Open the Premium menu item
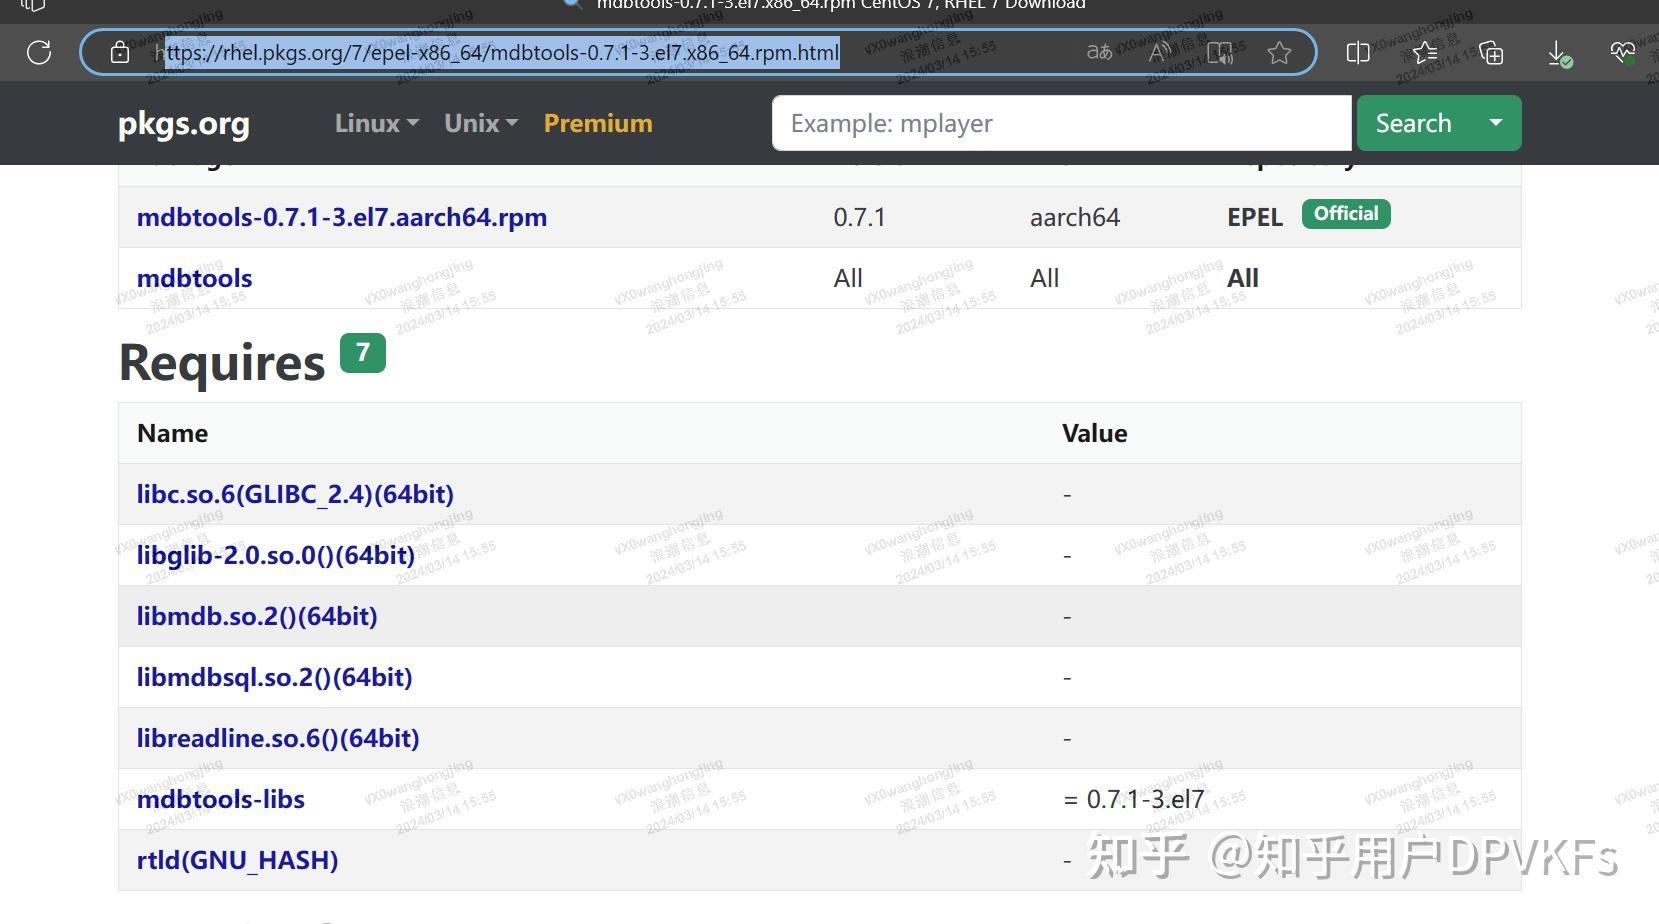The height and width of the screenshot is (924, 1659). [x=597, y=123]
